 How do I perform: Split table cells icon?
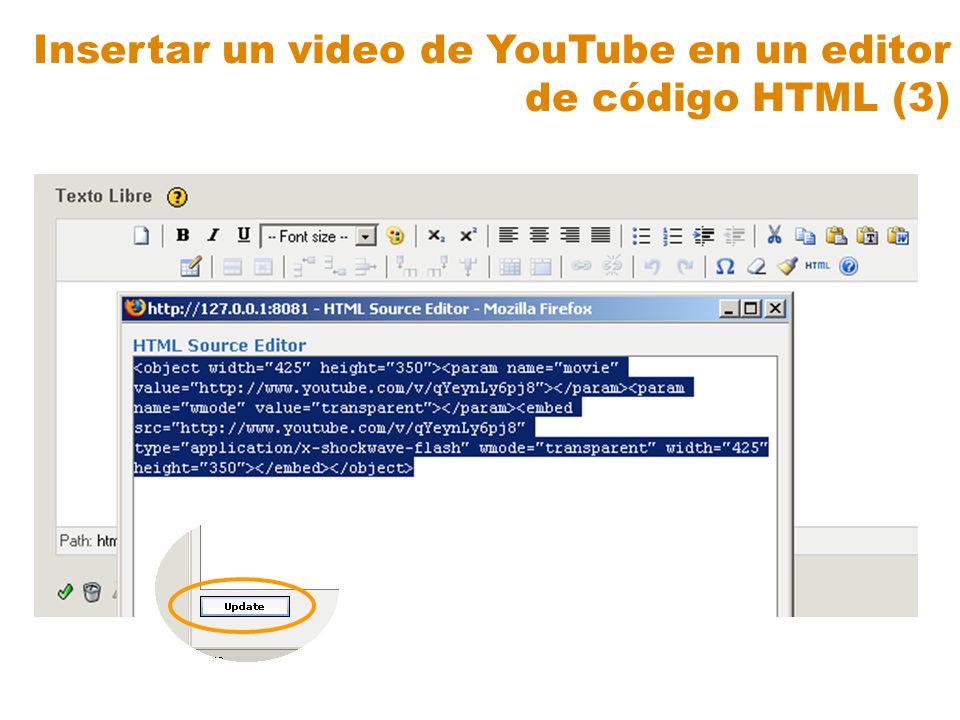coord(509,267)
